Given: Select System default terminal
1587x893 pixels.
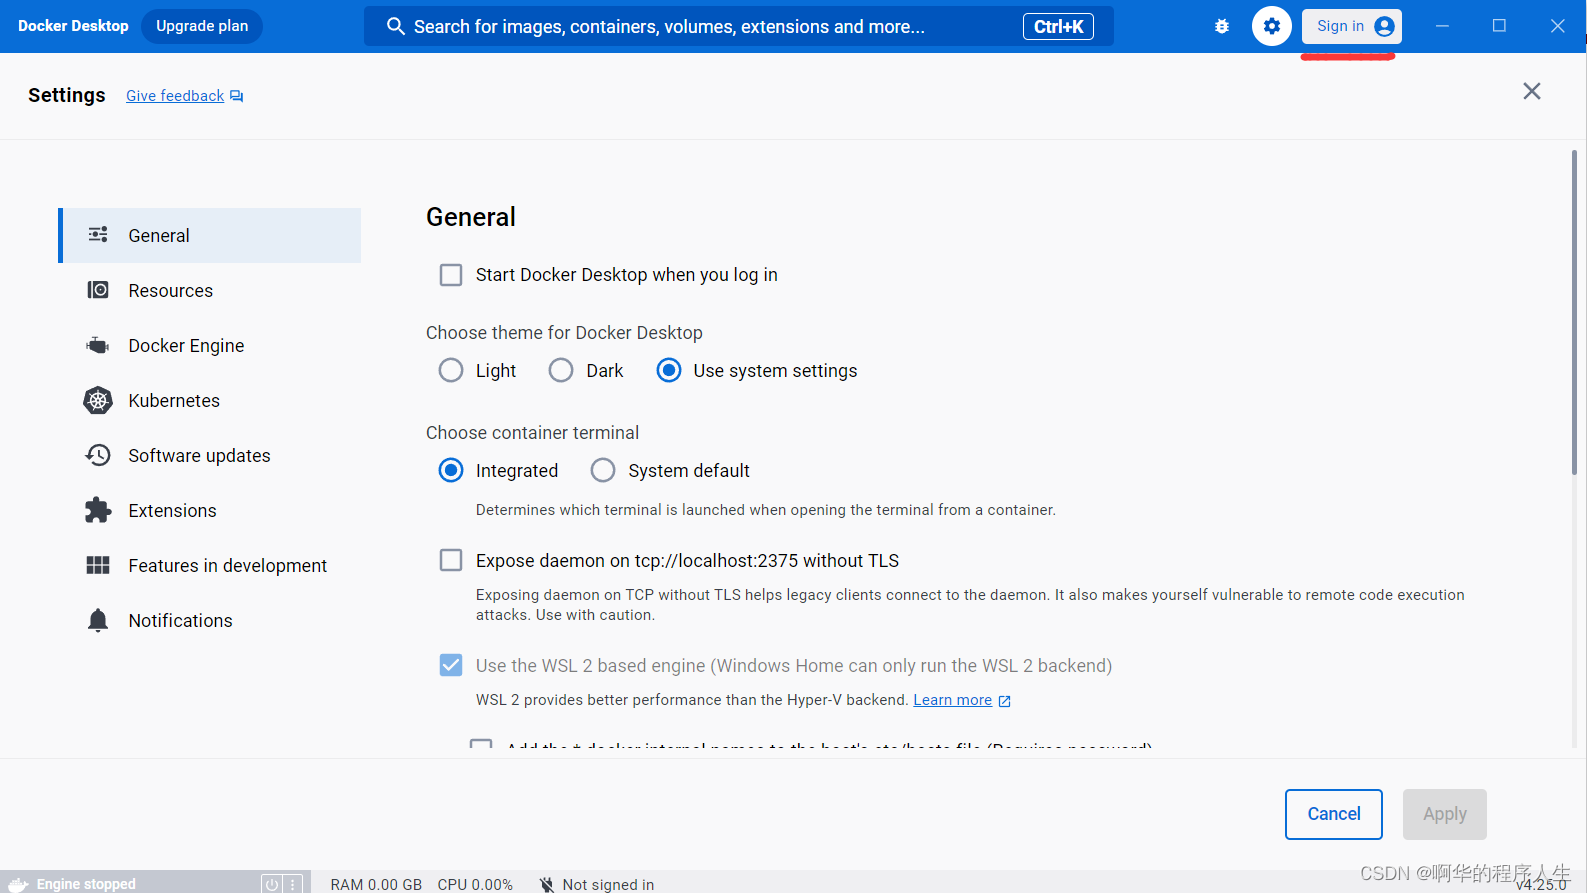Looking at the screenshot, I should click(x=603, y=471).
